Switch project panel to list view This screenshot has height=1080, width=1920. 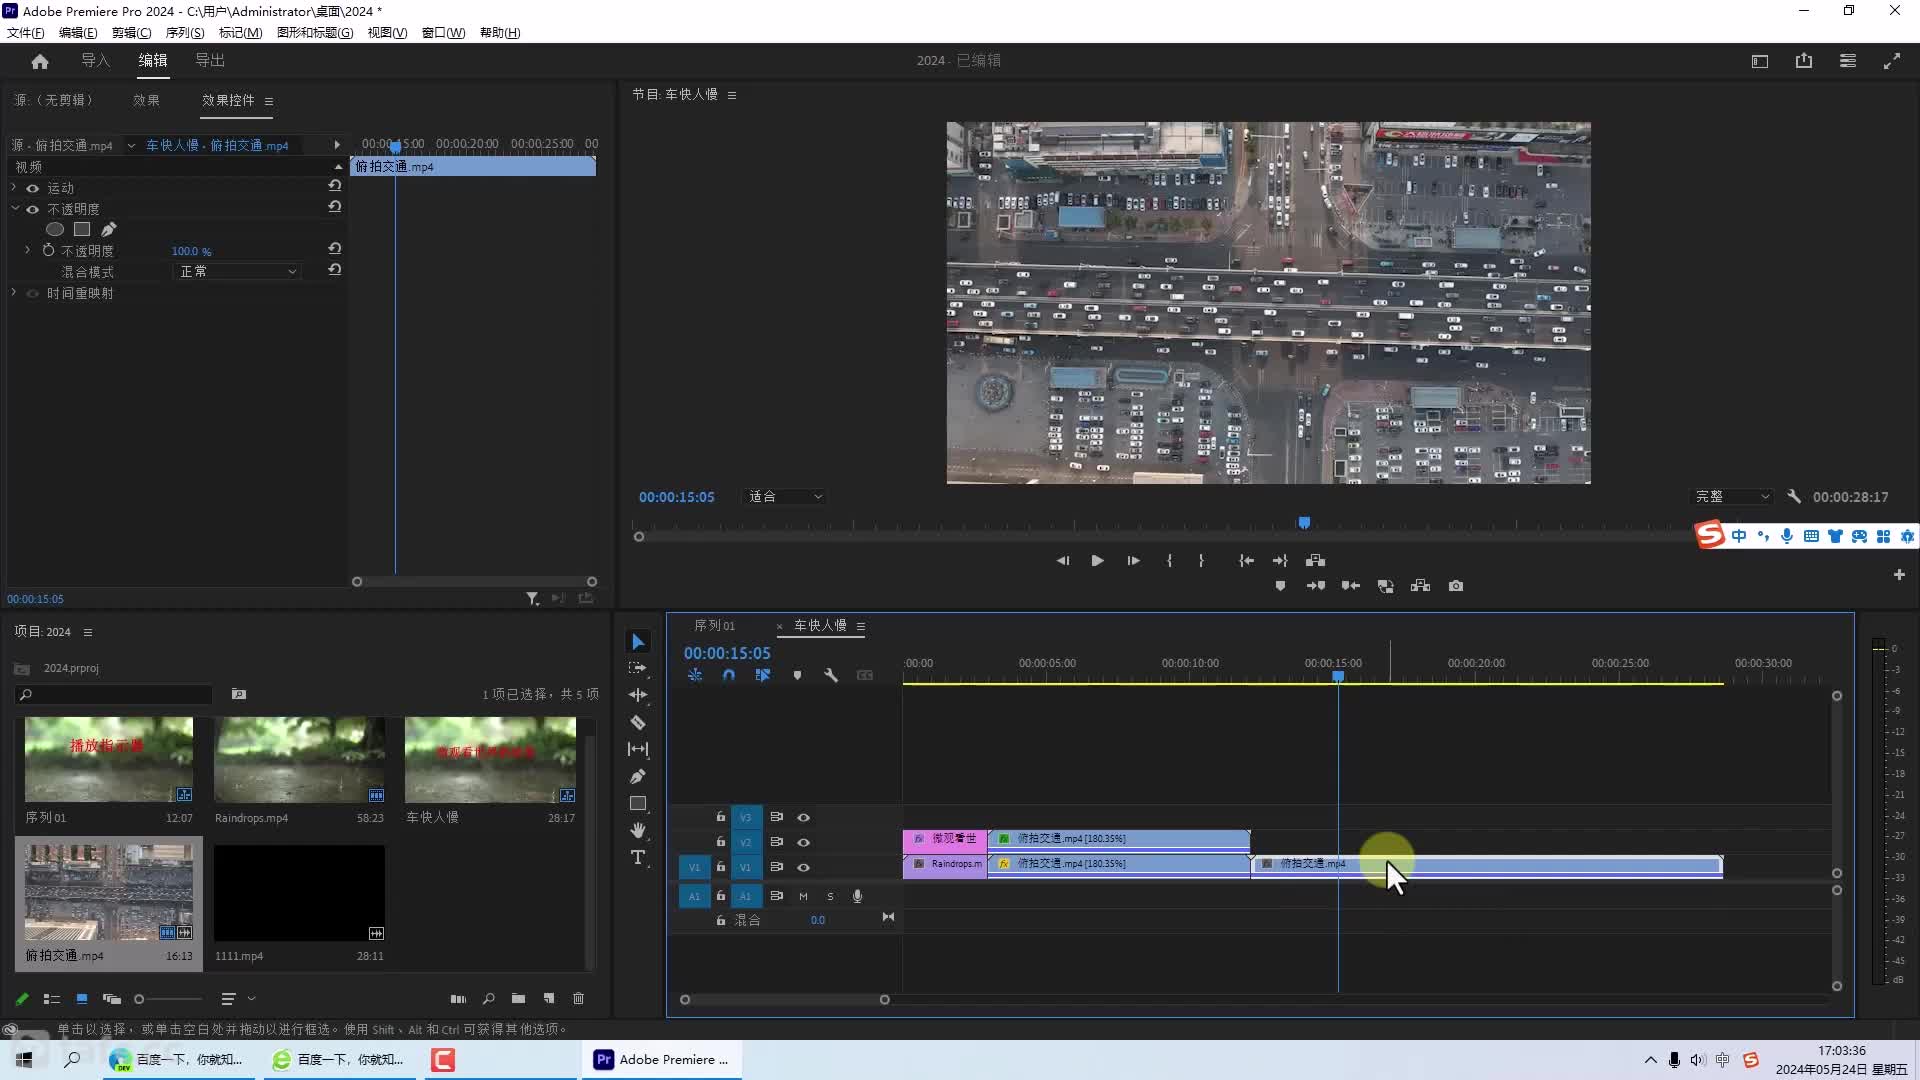pos(52,999)
